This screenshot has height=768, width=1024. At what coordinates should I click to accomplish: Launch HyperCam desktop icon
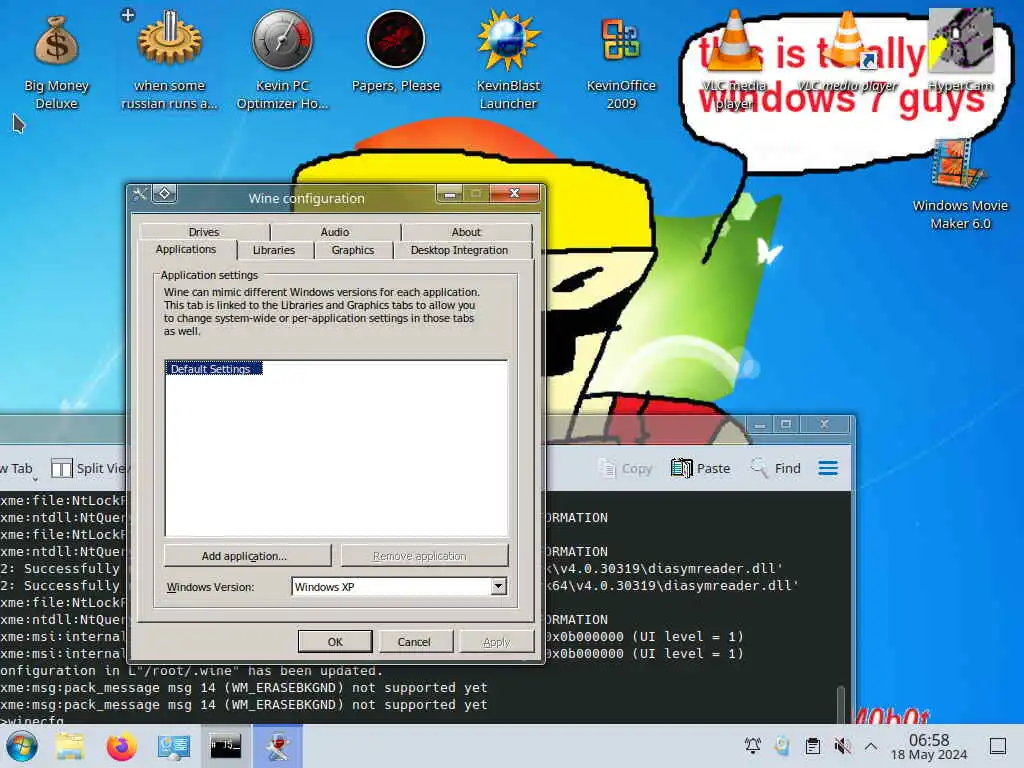(961, 51)
